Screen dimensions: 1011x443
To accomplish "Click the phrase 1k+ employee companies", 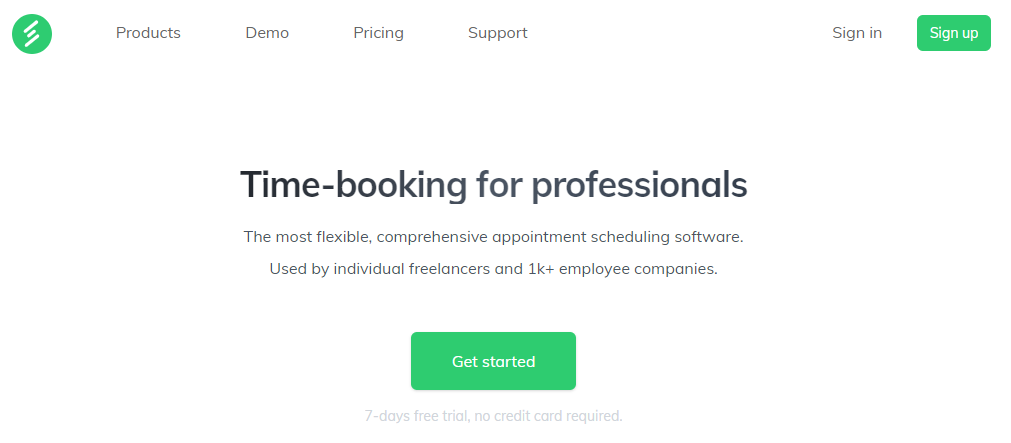I will (x=623, y=269).
